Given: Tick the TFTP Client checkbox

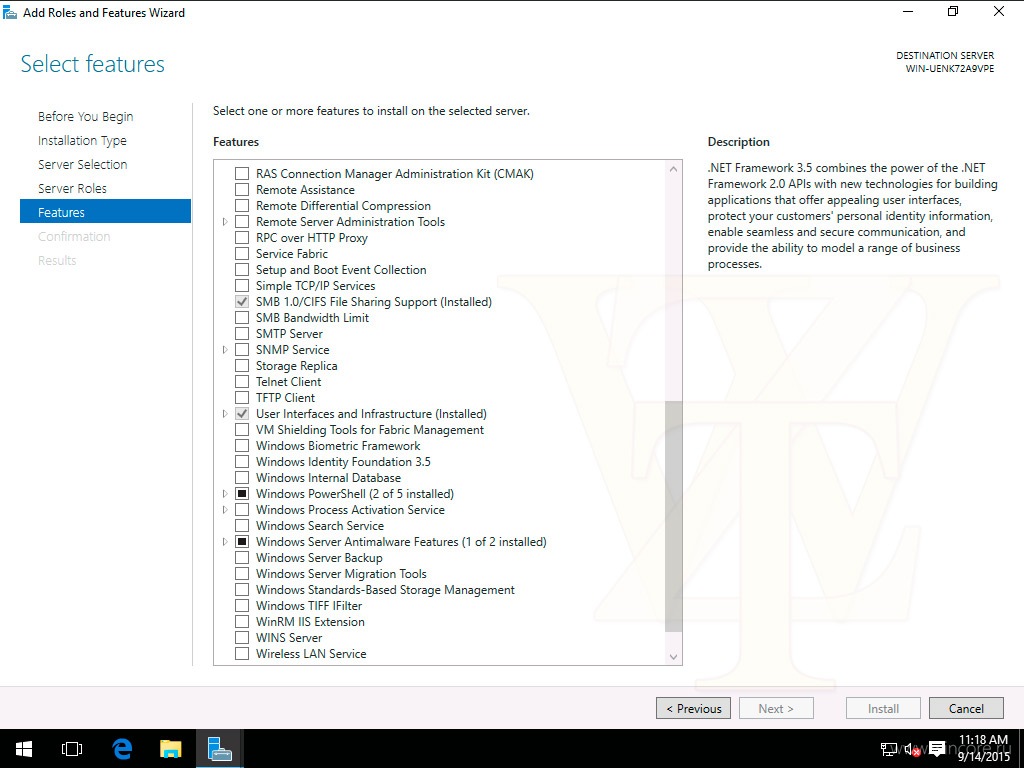Looking at the screenshot, I should pyautogui.click(x=242, y=398).
